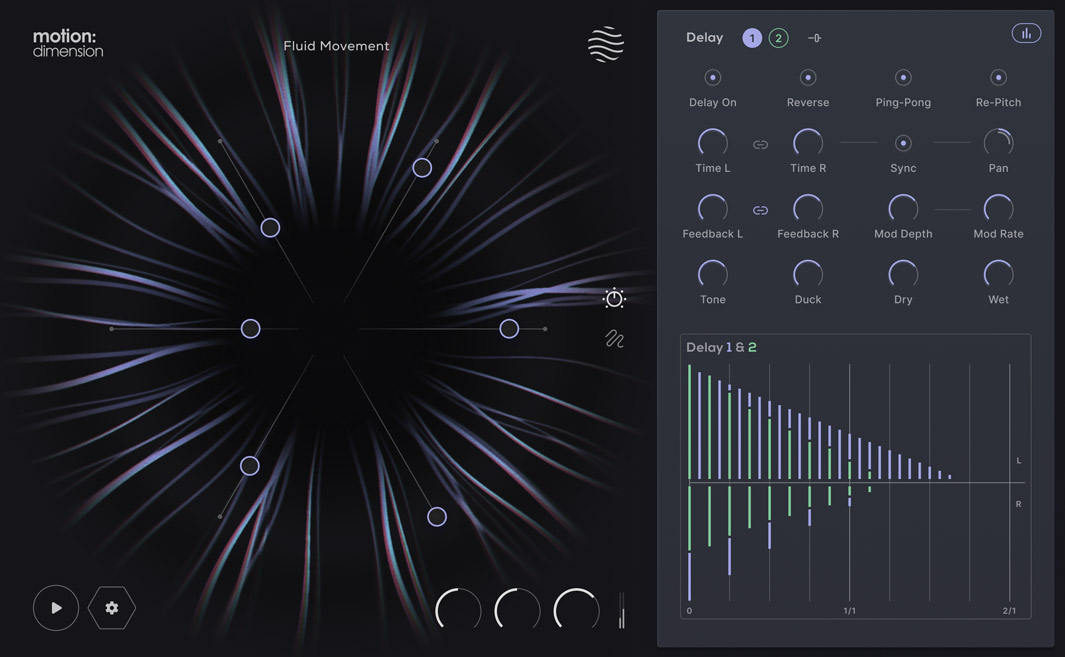Enable the Re-Pitch option
1065x657 pixels.
coord(997,77)
